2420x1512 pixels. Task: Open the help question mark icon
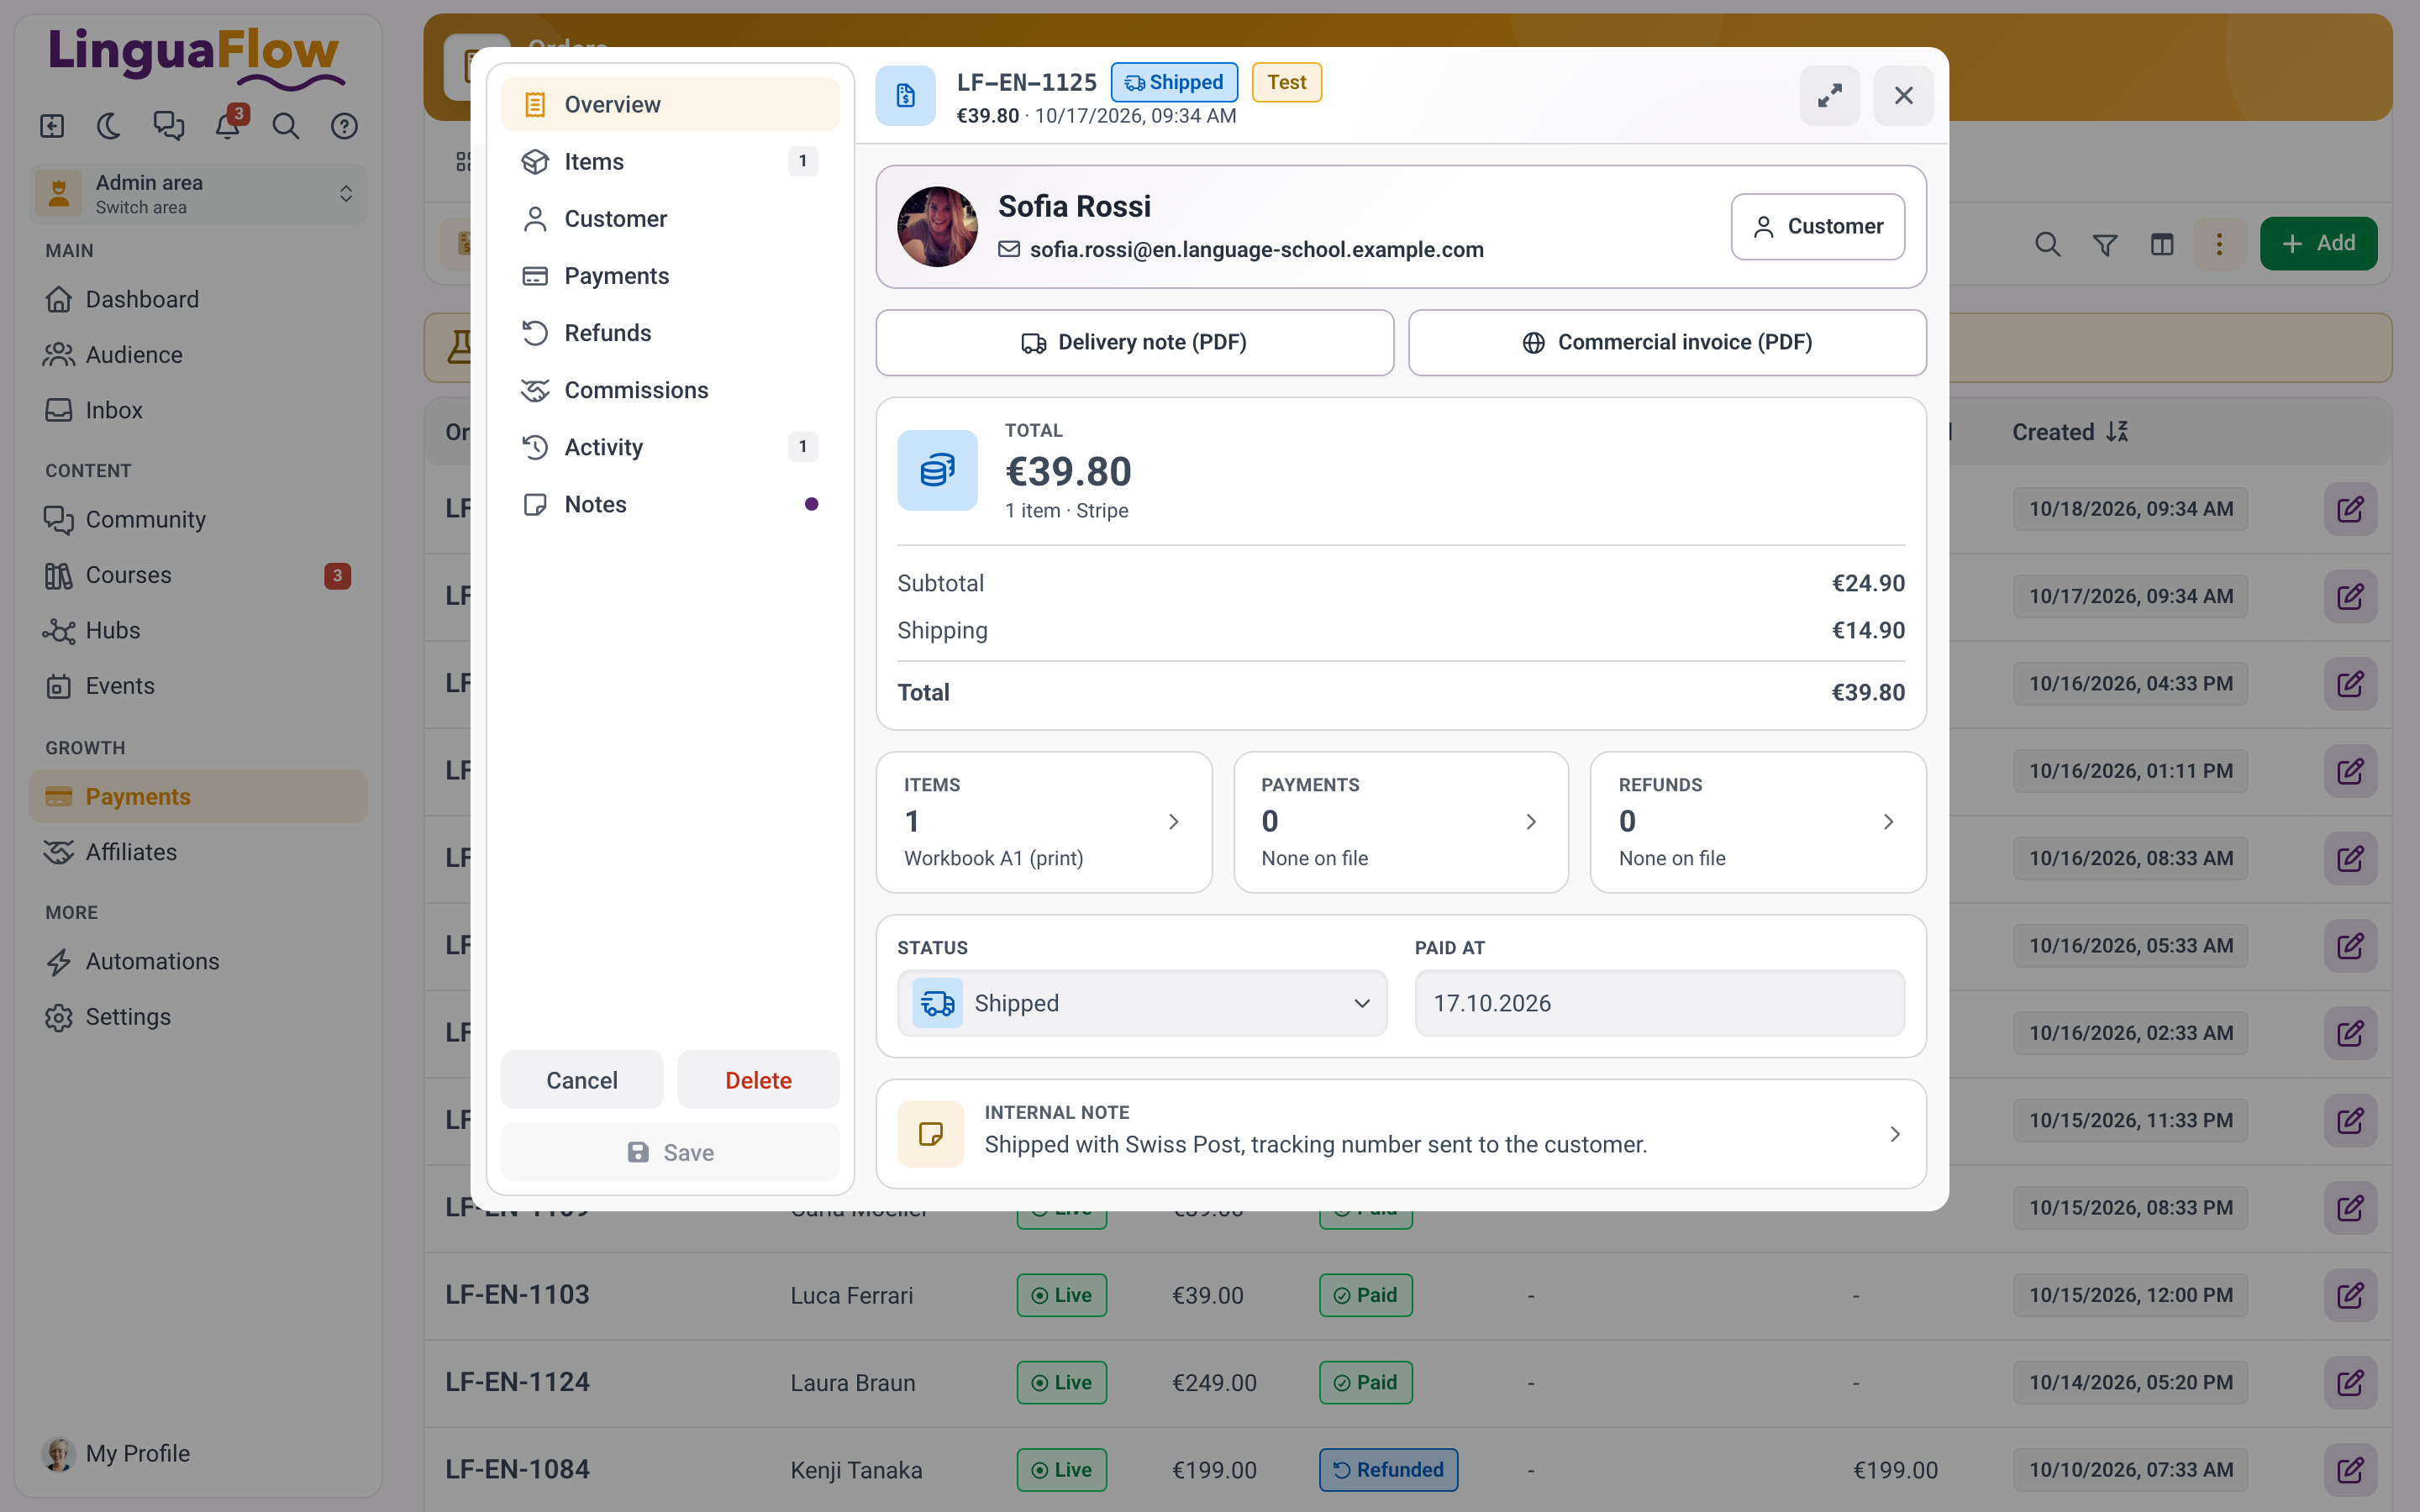(x=344, y=126)
